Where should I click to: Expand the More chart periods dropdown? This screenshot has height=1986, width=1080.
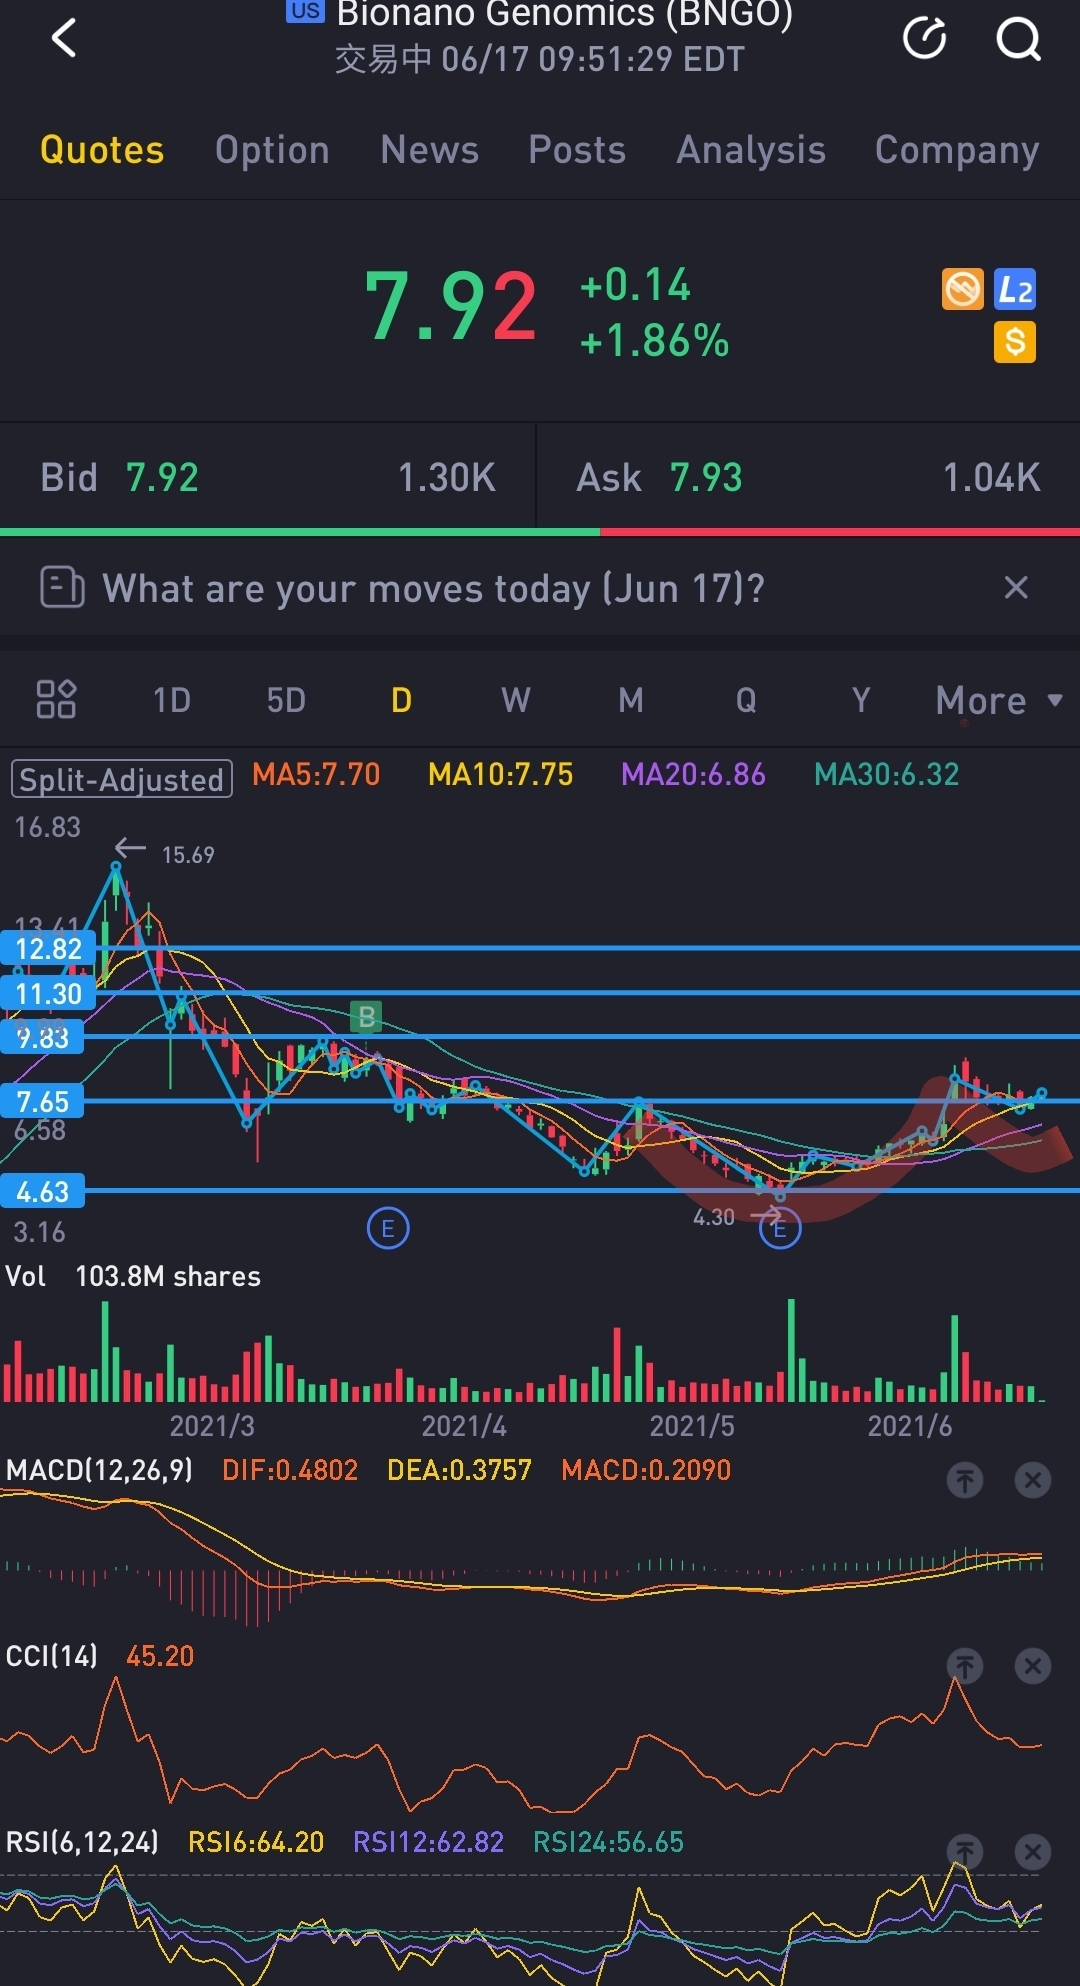point(999,700)
